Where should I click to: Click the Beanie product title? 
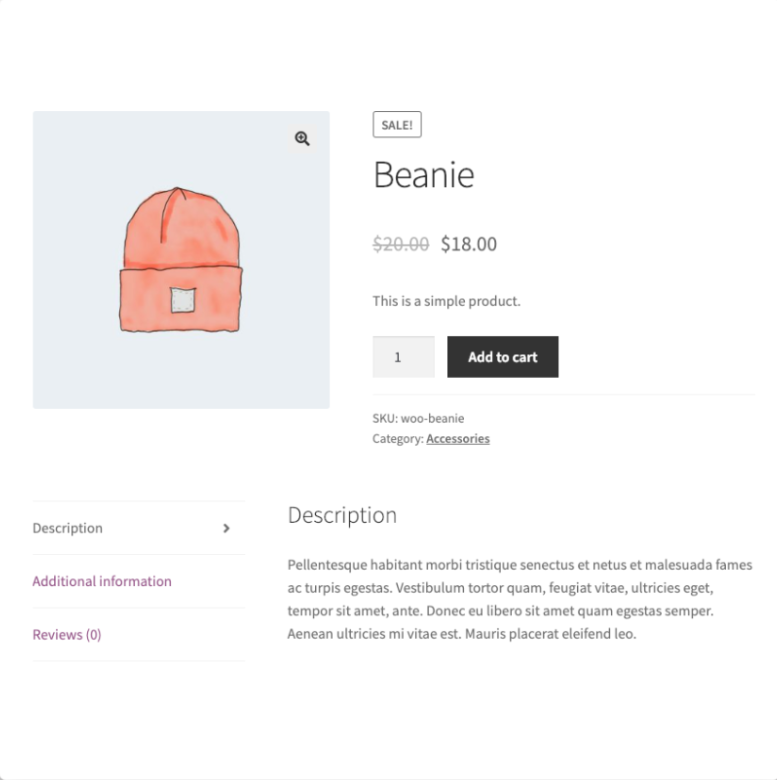[x=423, y=175]
